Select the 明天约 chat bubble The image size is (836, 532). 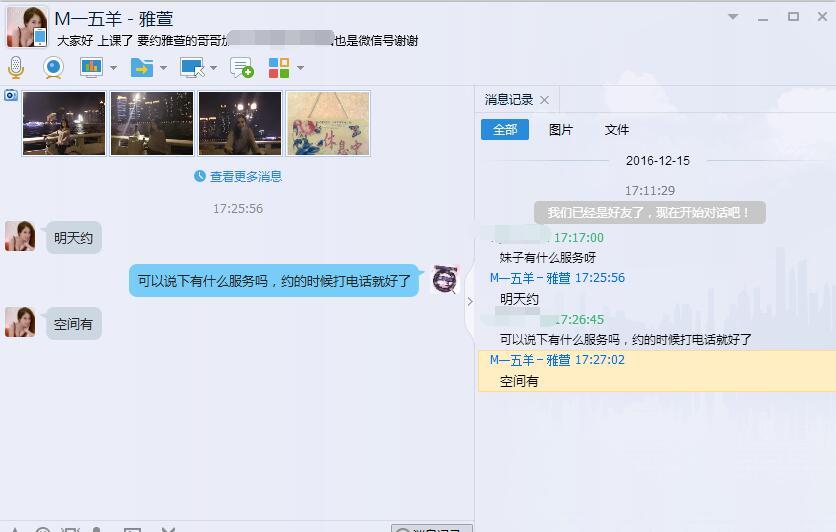pos(74,238)
